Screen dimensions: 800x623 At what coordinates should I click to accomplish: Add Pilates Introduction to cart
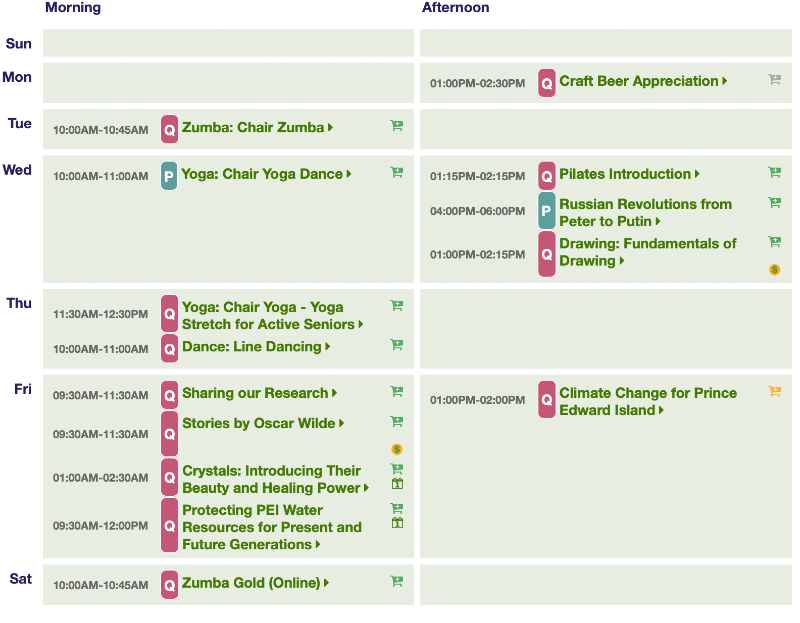(774, 172)
